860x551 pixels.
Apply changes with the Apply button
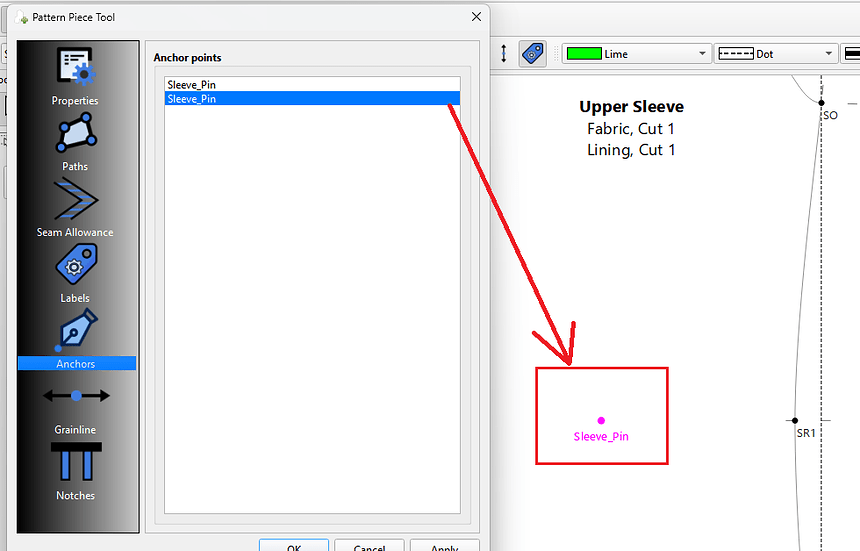pos(444,546)
